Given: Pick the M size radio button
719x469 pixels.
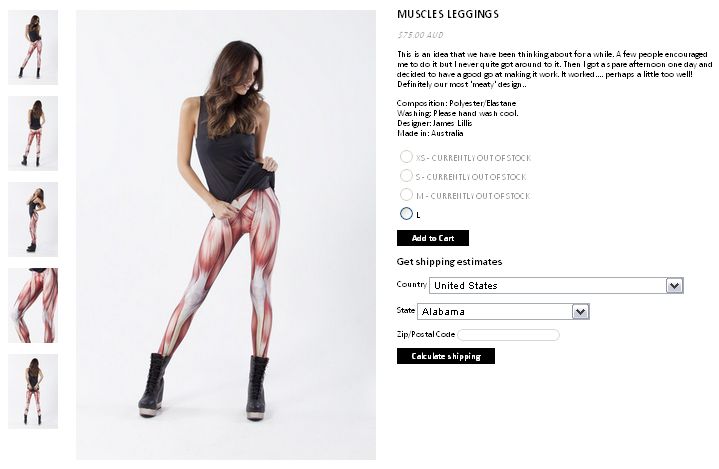Looking at the screenshot, I should point(406,195).
